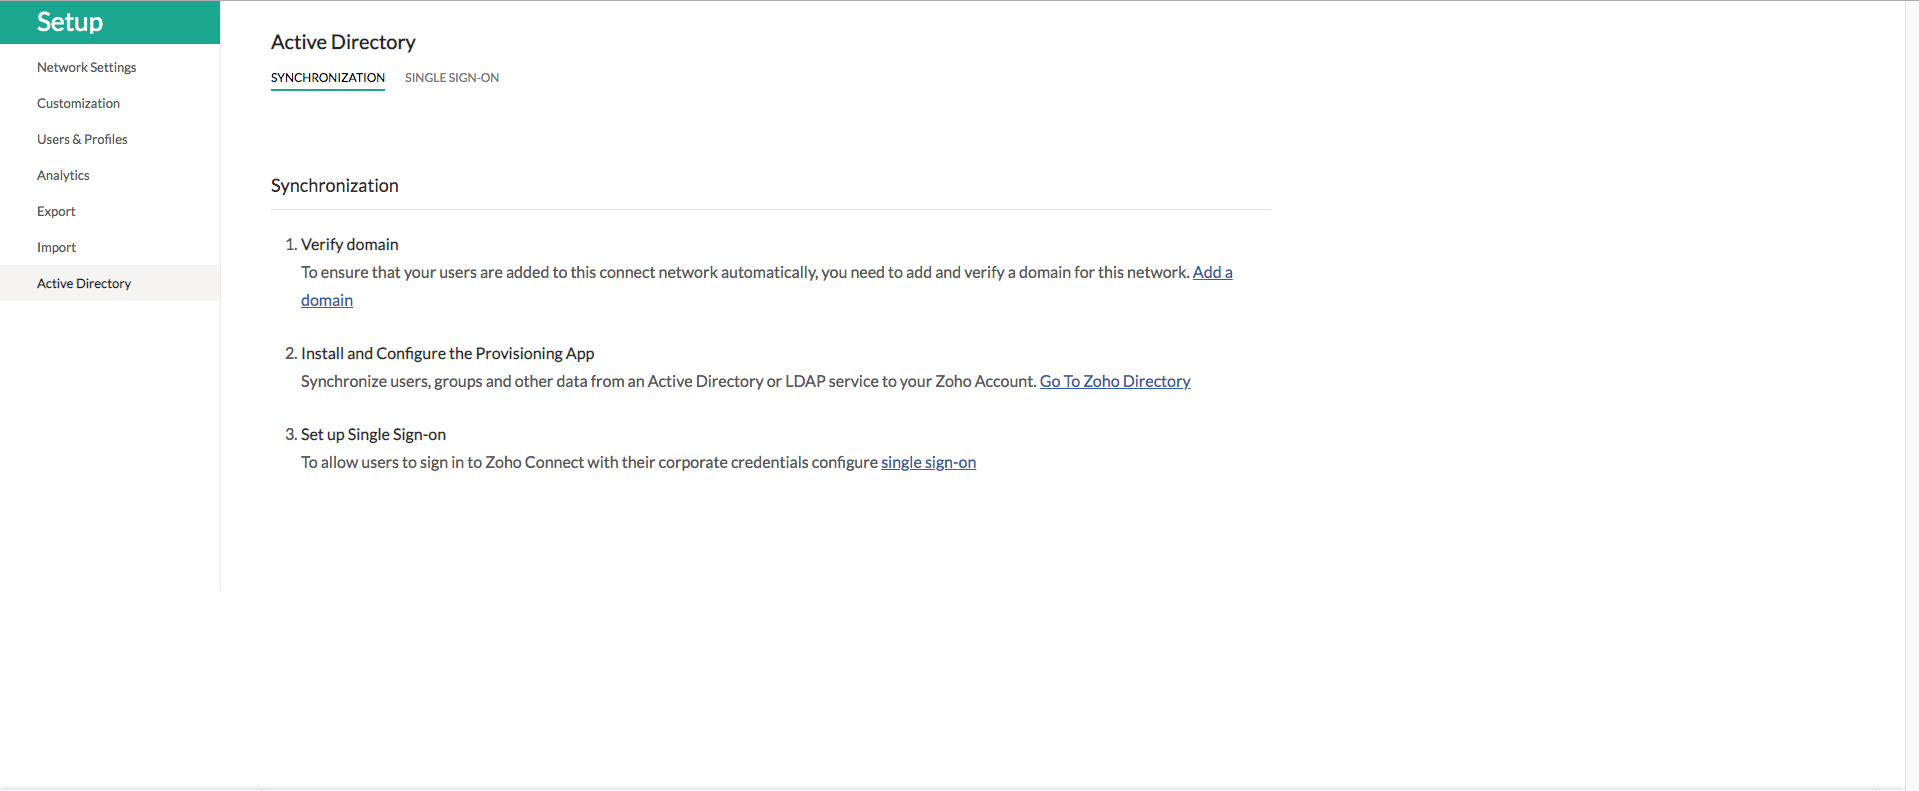Screen dimensions: 1919x791
Task: Click the vertical scrollbar at right edge
Action: 1911,395
